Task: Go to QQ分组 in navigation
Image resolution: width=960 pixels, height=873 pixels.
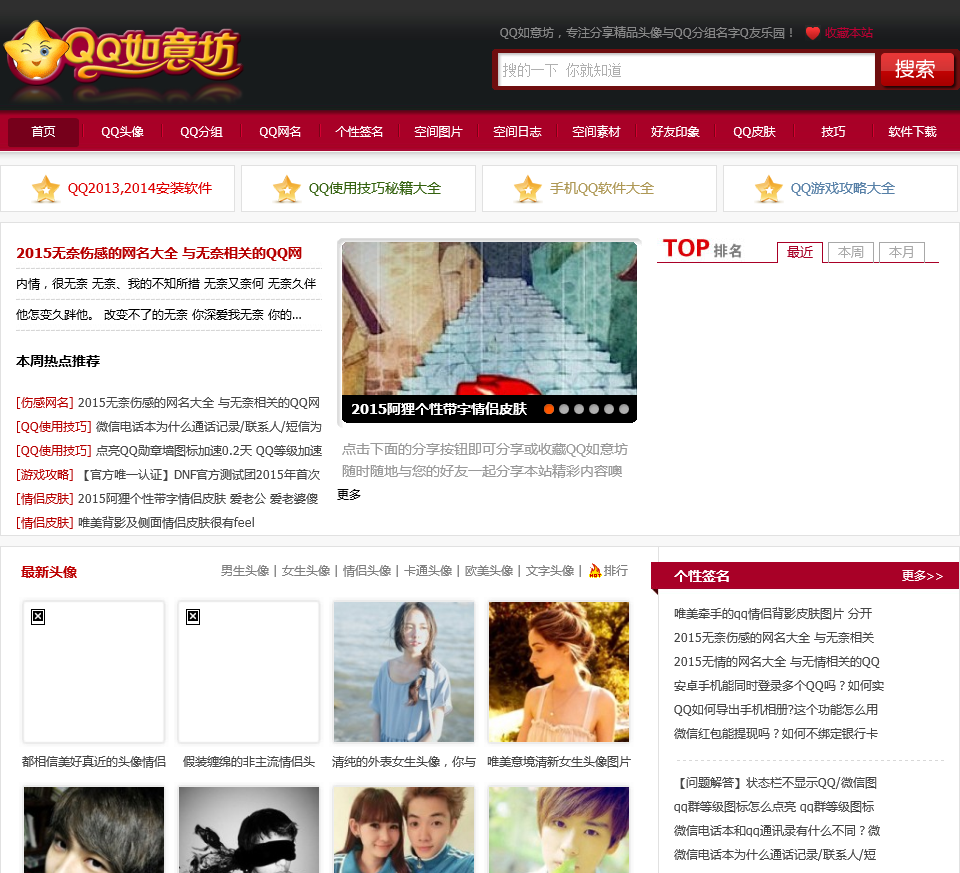Action: pyautogui.click(x=201, y=132)
